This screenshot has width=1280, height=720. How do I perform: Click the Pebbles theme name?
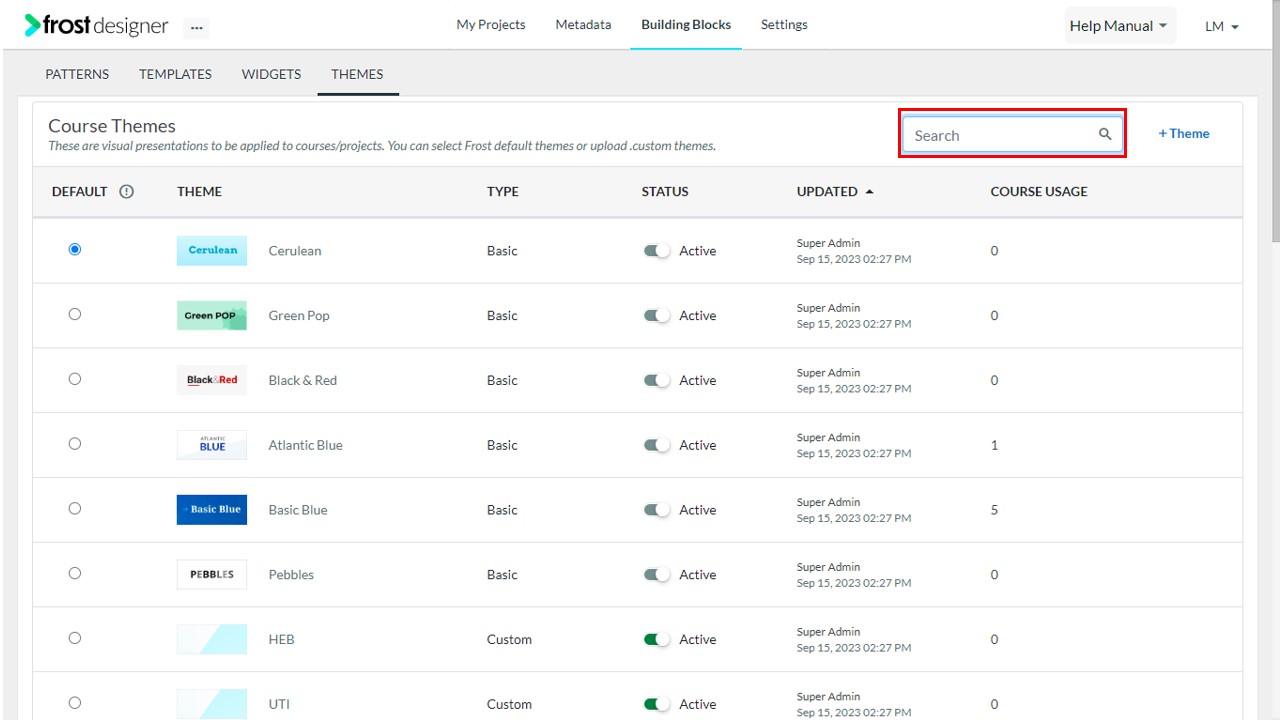coord(291,574)
